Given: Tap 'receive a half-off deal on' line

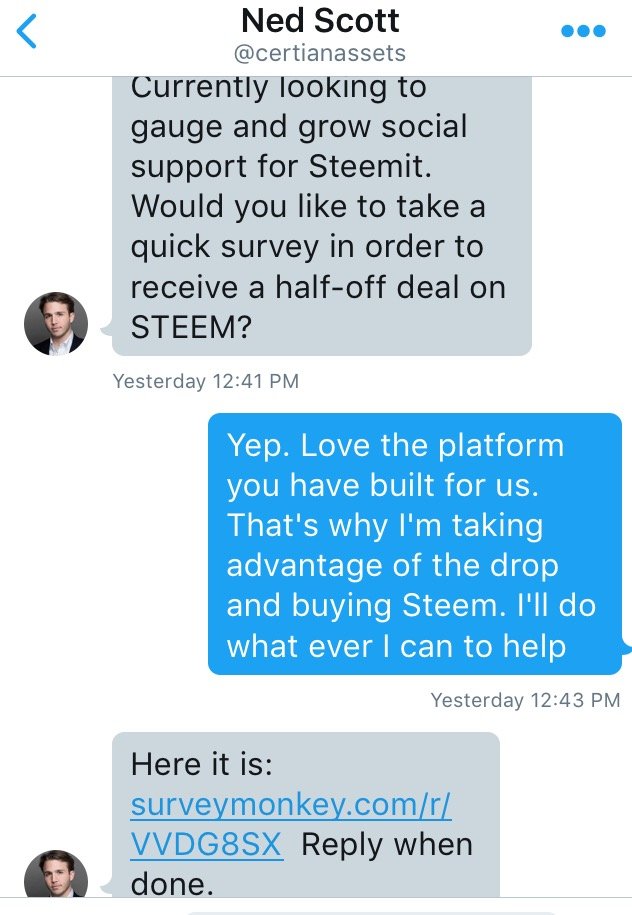Looking at the screenshot, I should coord(318,287).
